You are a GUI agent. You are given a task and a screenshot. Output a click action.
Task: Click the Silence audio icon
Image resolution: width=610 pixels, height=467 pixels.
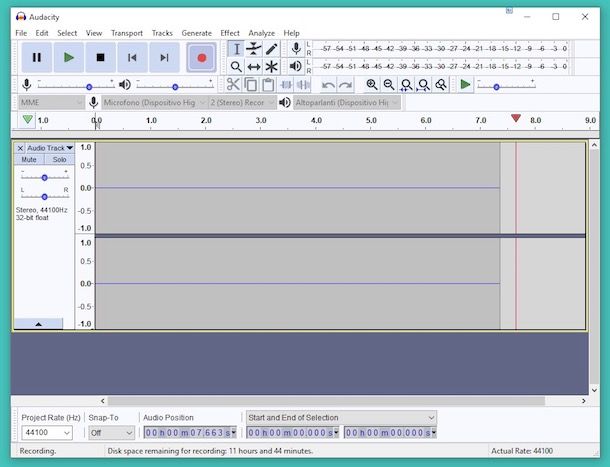(303, 84)
